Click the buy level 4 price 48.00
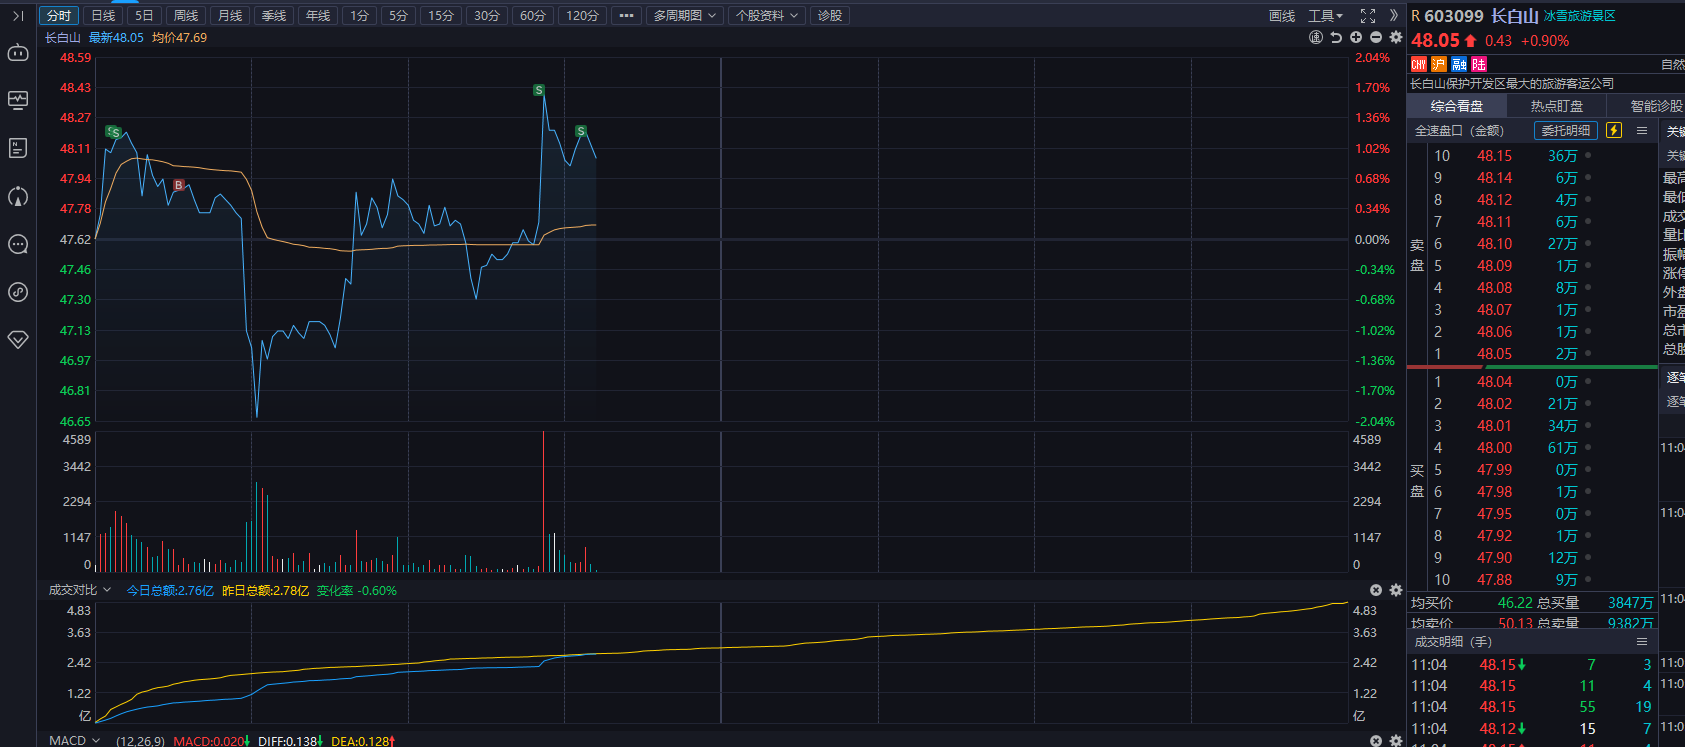1685x747 pixels. (x=1495, y=448)
